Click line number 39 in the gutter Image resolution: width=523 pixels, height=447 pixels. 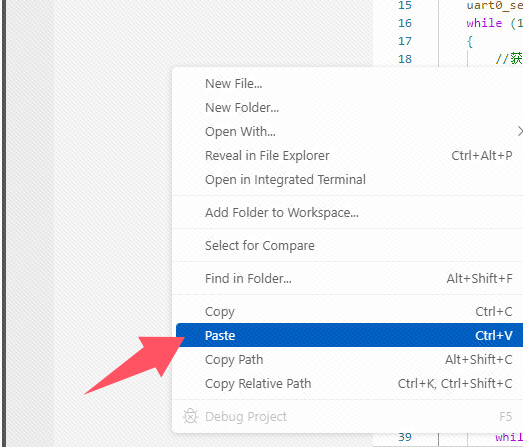(405, 437)
